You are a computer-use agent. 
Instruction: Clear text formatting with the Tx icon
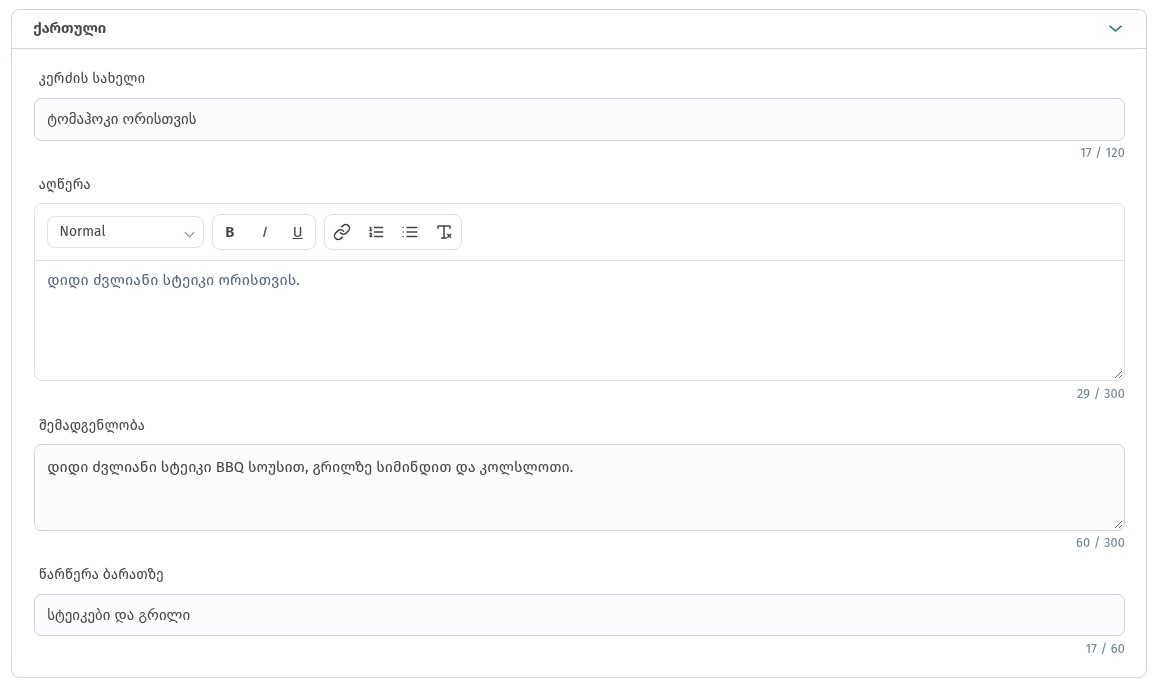point(444,233)
